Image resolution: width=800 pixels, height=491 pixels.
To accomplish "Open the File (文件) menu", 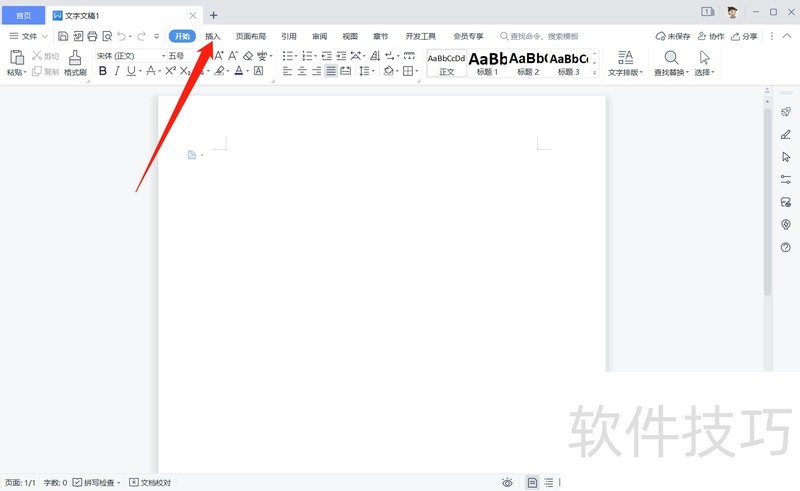I will tap(28, 36).
